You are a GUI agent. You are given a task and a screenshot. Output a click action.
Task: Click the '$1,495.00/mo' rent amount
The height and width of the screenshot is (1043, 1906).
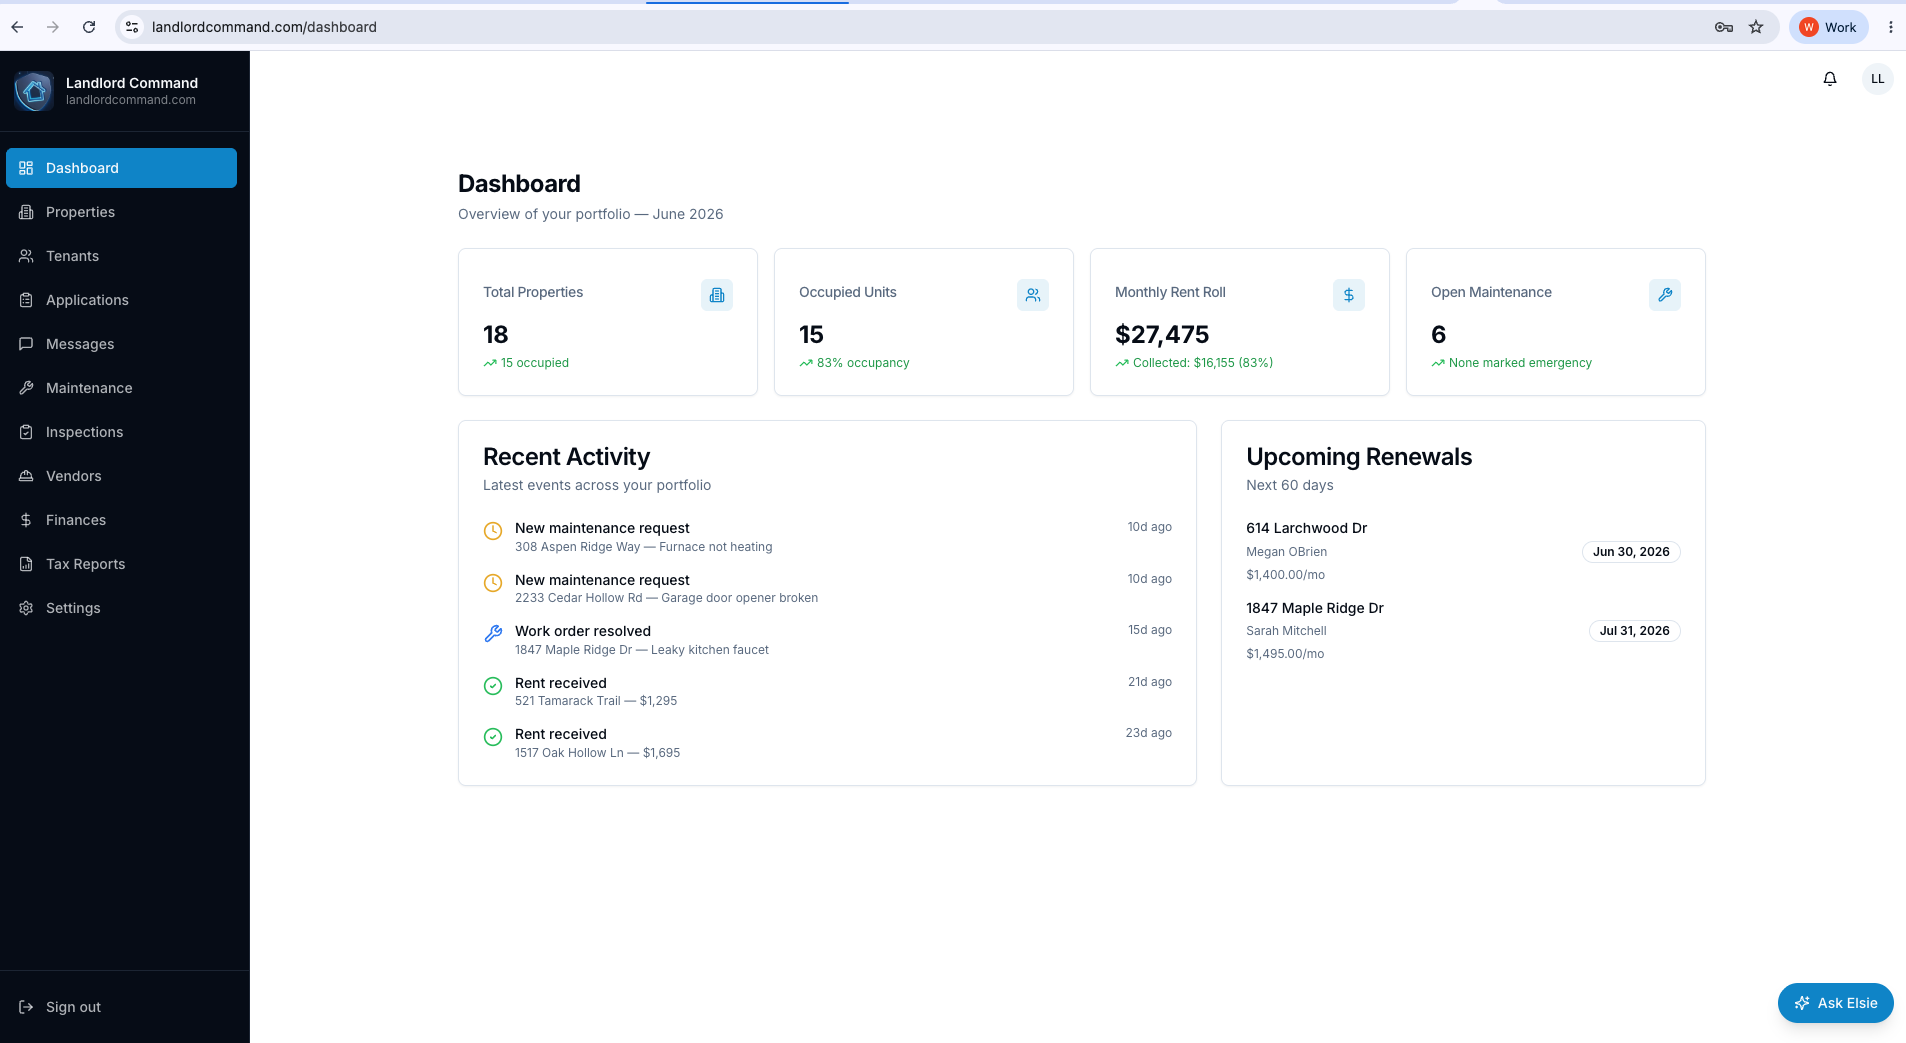(1285, 654)
